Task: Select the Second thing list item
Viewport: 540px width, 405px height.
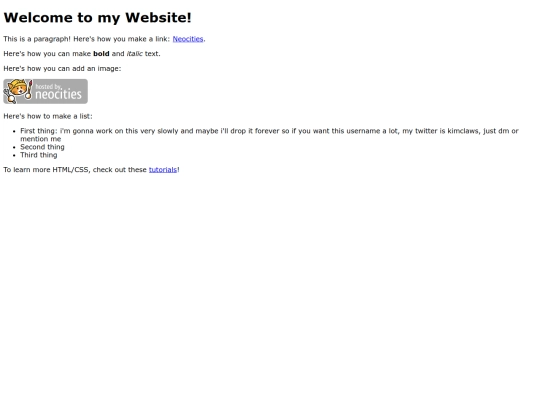Action: (42, 147)
